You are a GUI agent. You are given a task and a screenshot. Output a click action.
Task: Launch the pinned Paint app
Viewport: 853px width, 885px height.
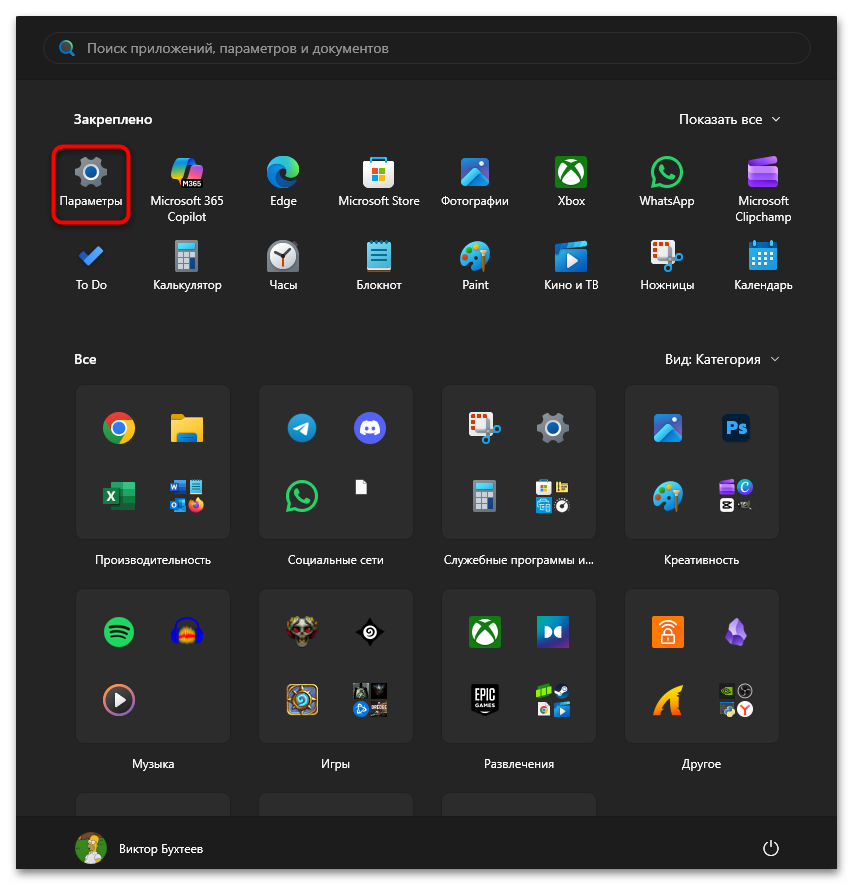pyautogui.click(x=475, y=266)
